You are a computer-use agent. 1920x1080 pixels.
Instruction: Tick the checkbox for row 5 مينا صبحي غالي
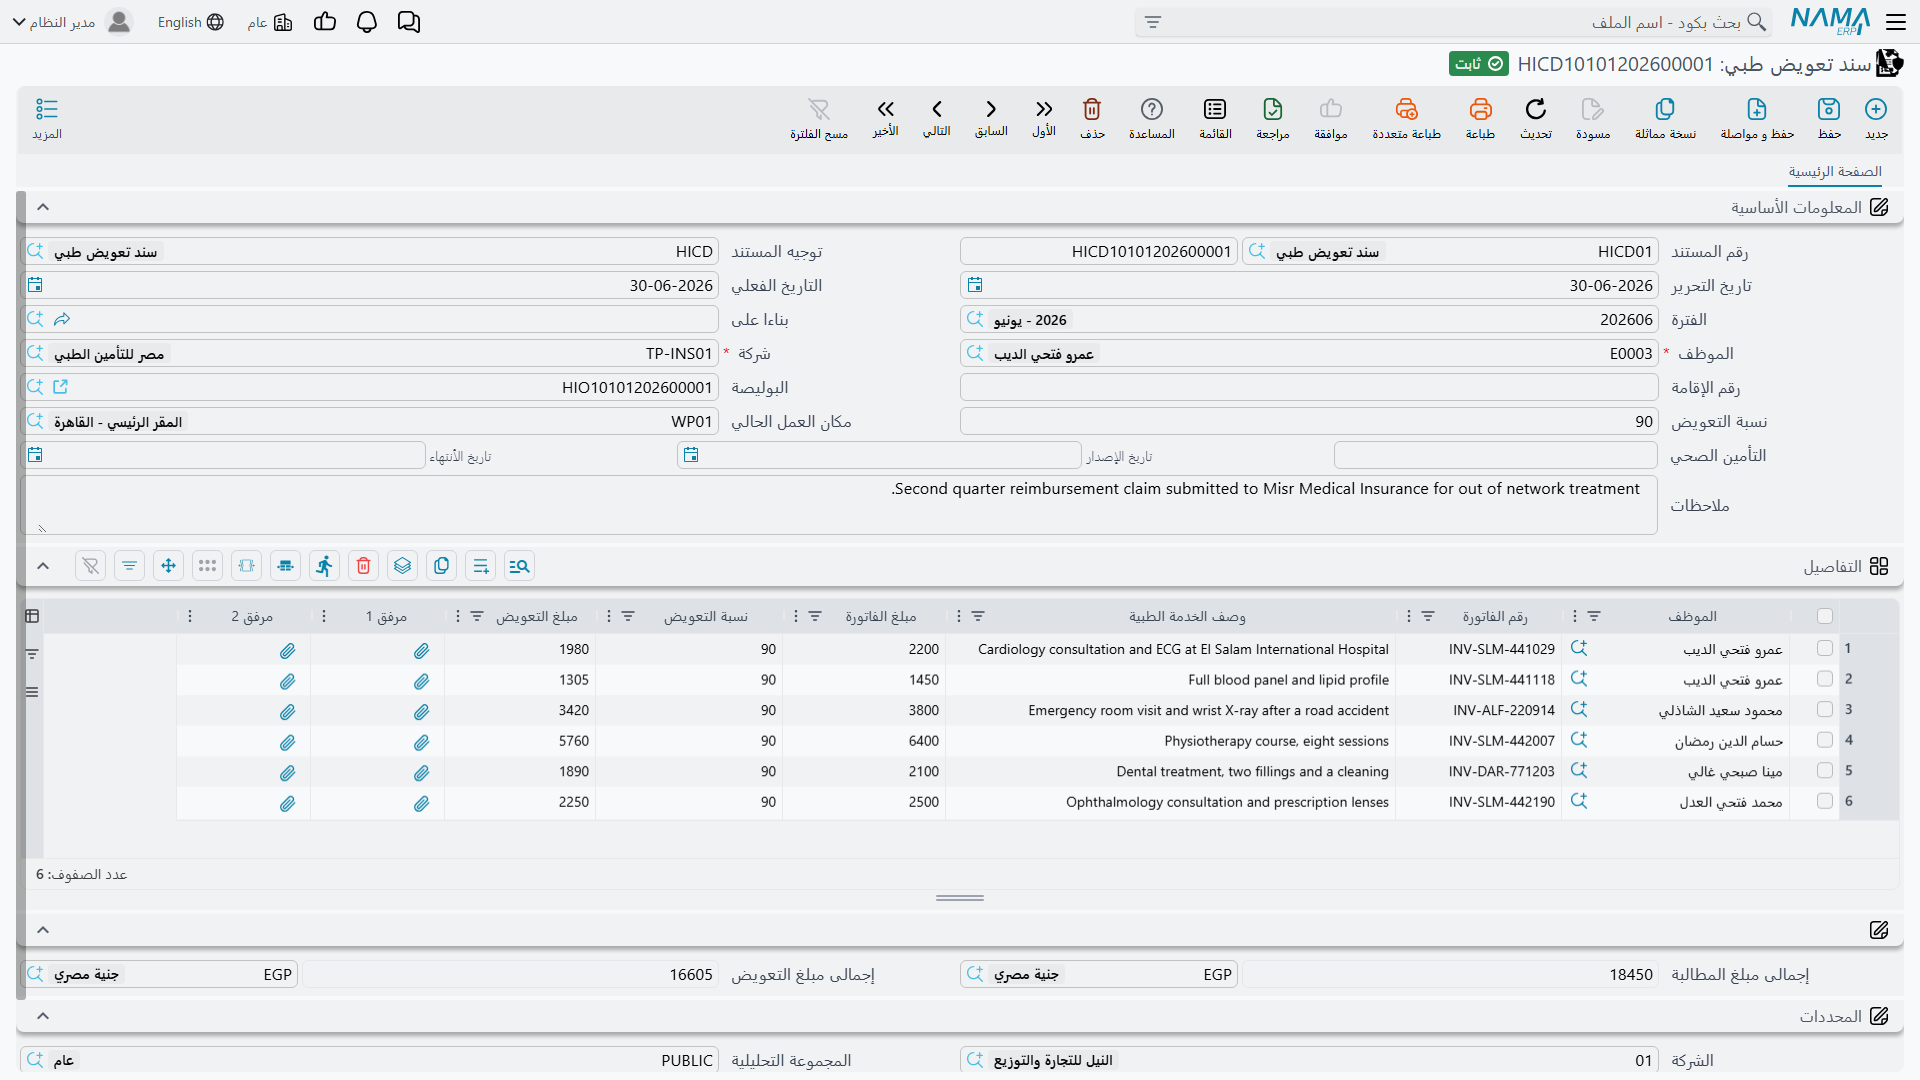click(1825, 771)
